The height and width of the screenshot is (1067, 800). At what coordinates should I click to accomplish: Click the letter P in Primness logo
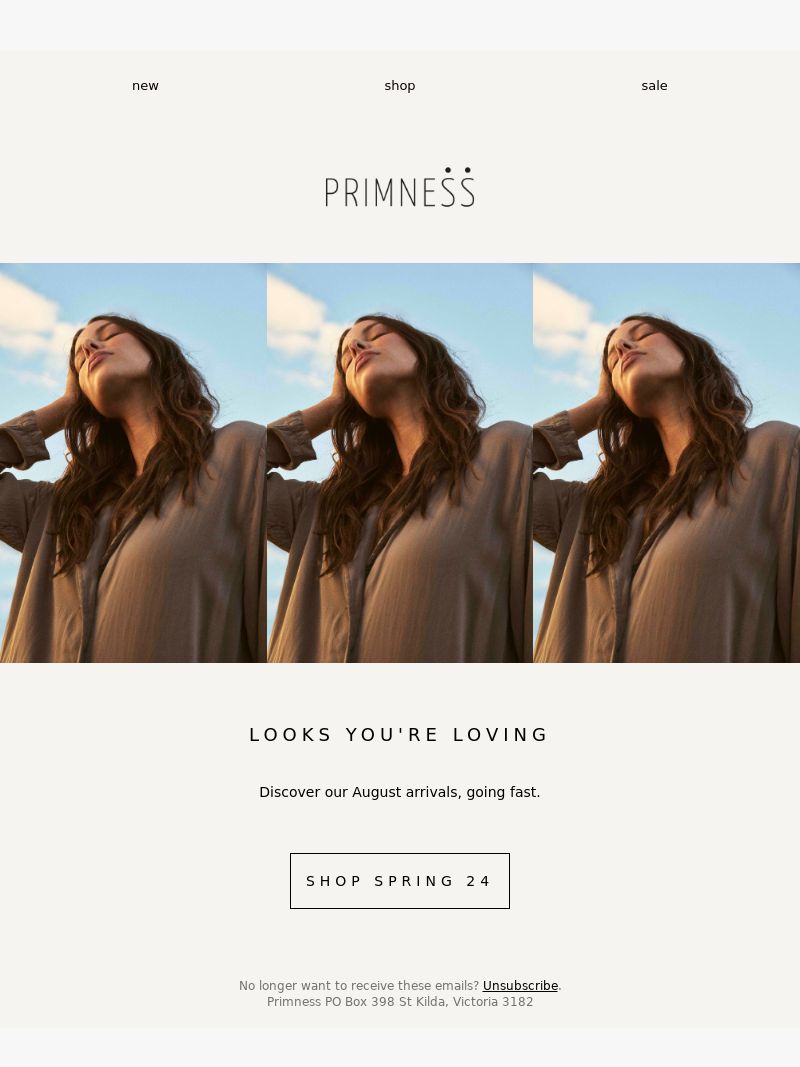coord(331,193)
